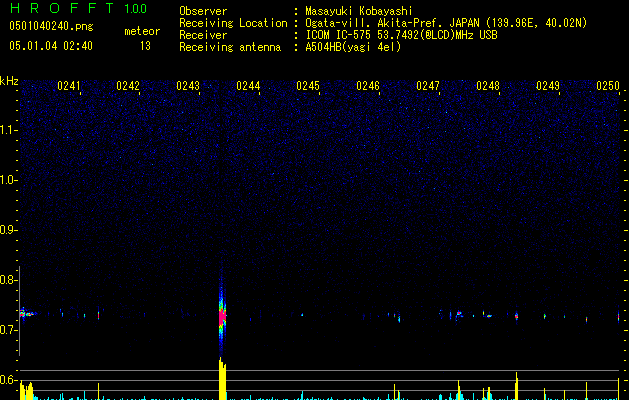Click the timestamp 05.01.04 02:40
The height and width of the screenshot is (400, 629).
pos(51,46)
